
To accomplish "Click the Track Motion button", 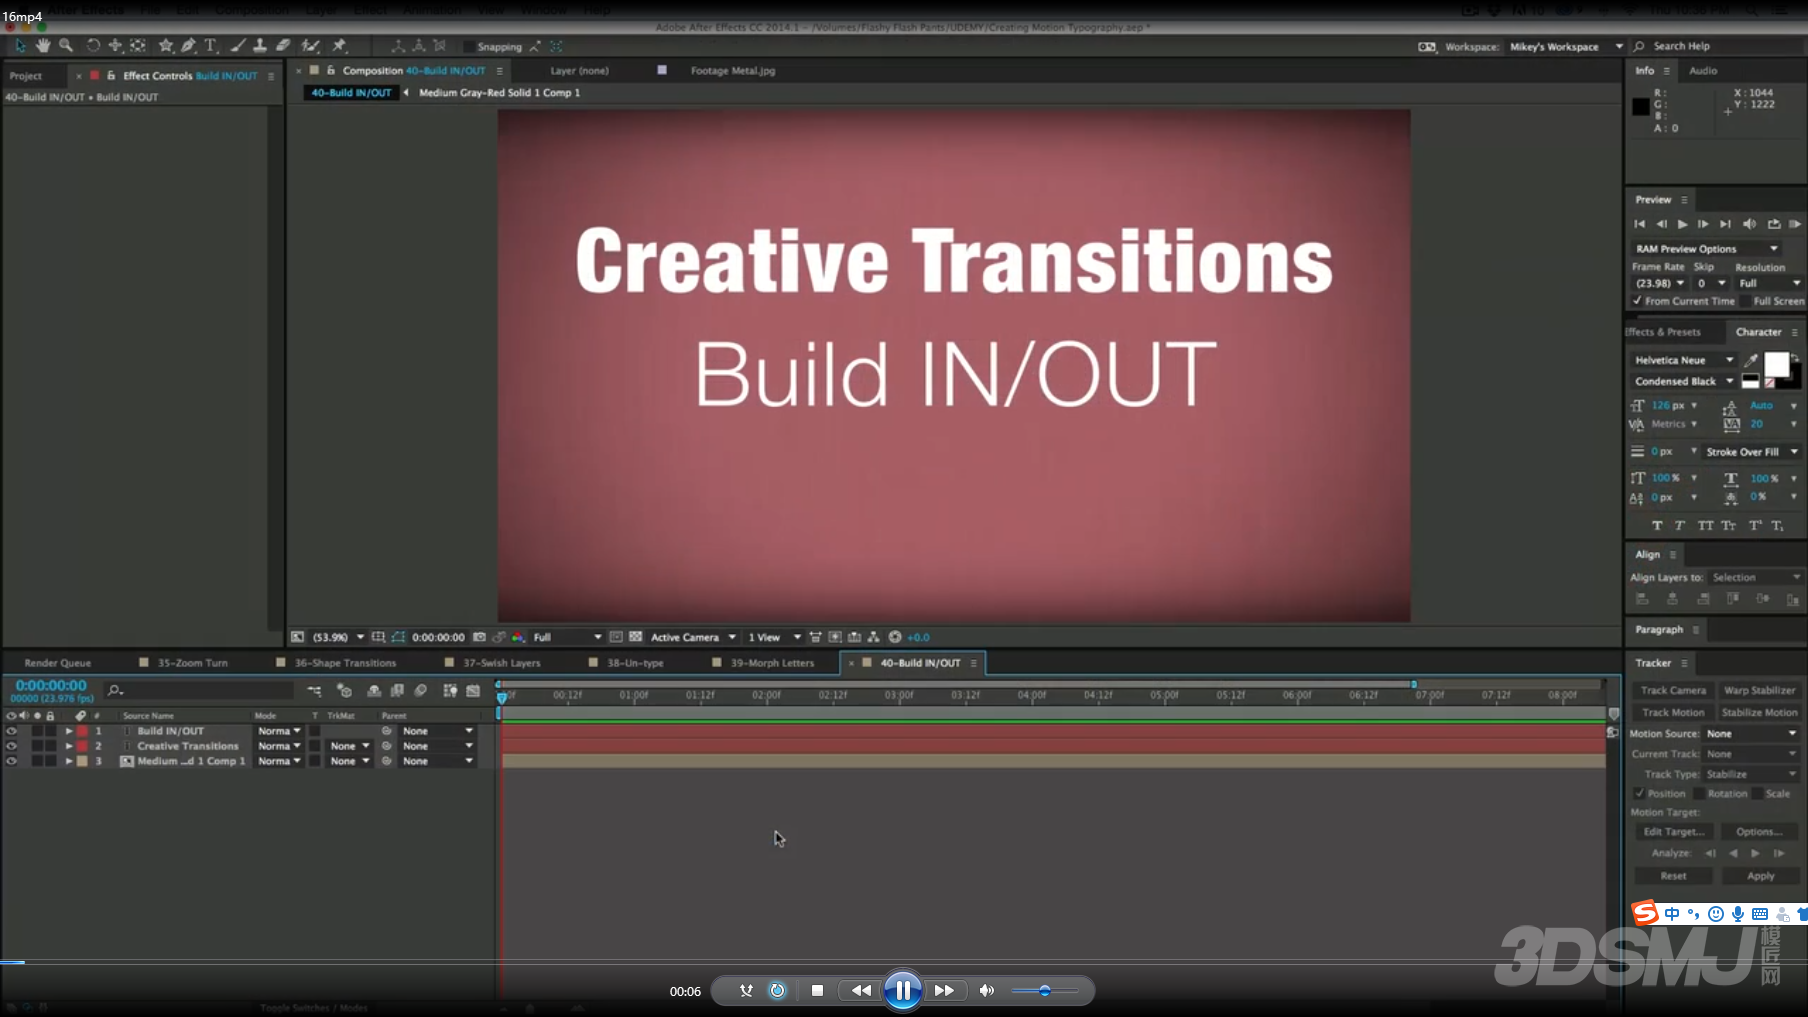I will [x=1673, y=713].
